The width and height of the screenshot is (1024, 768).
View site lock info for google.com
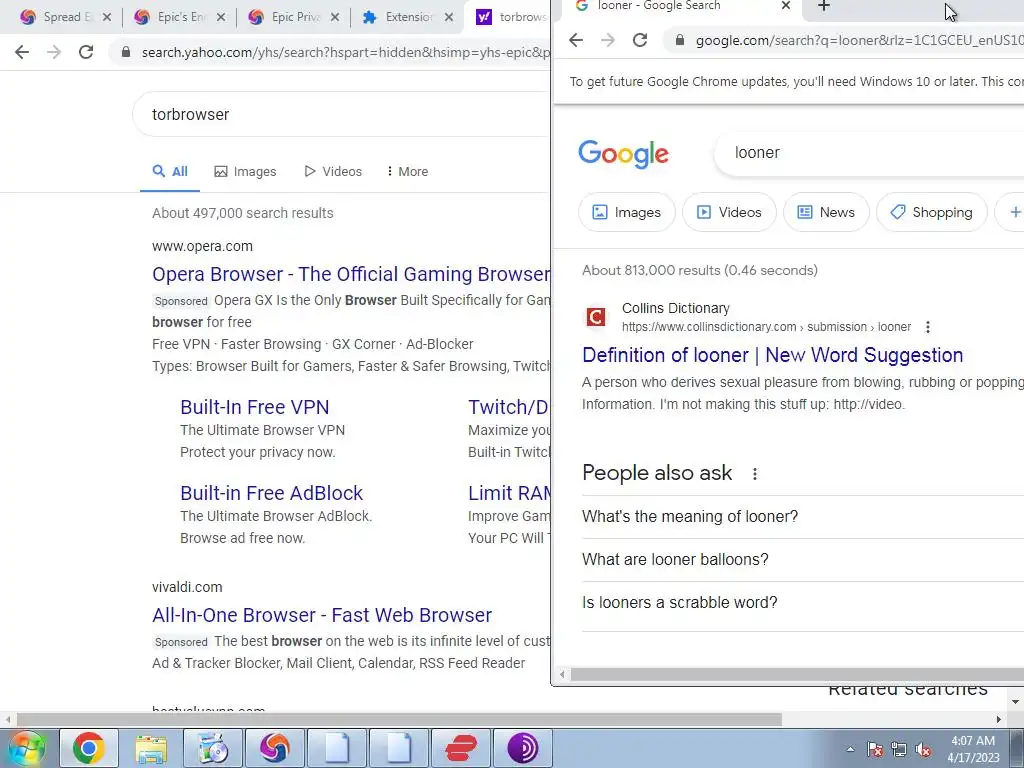point(680,40)
